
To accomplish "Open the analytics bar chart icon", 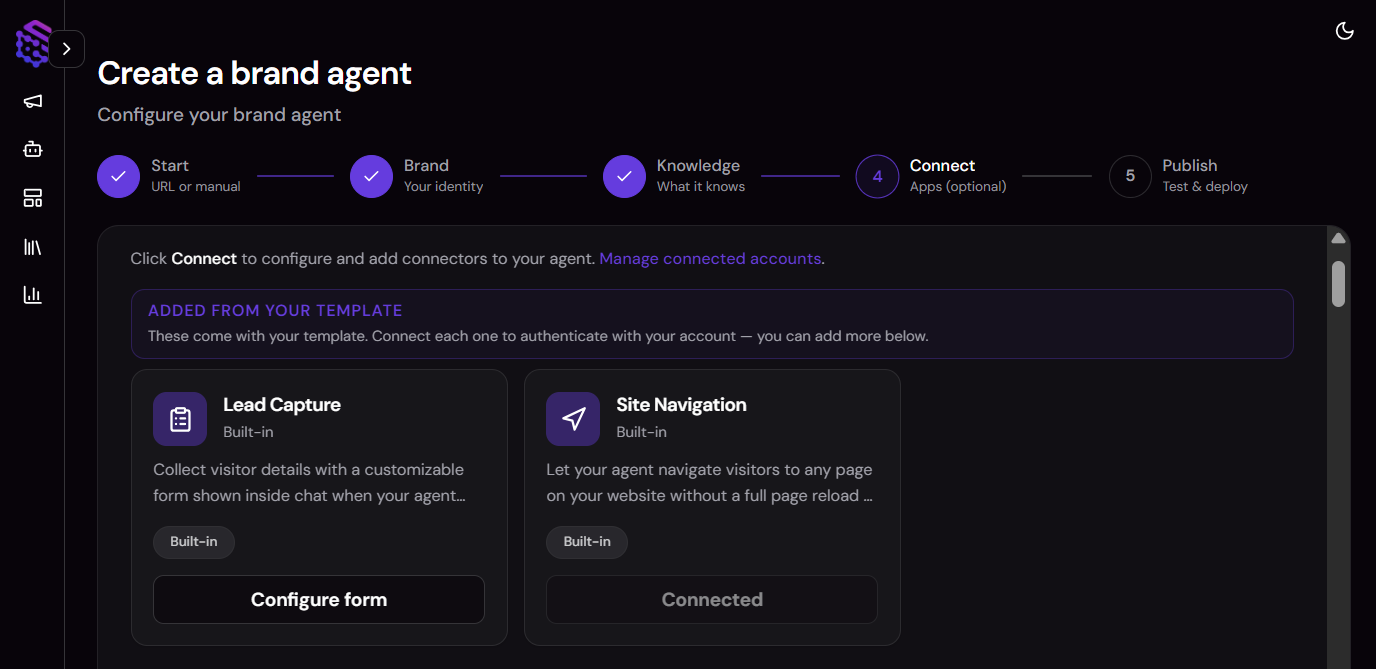I will point(33,294).
